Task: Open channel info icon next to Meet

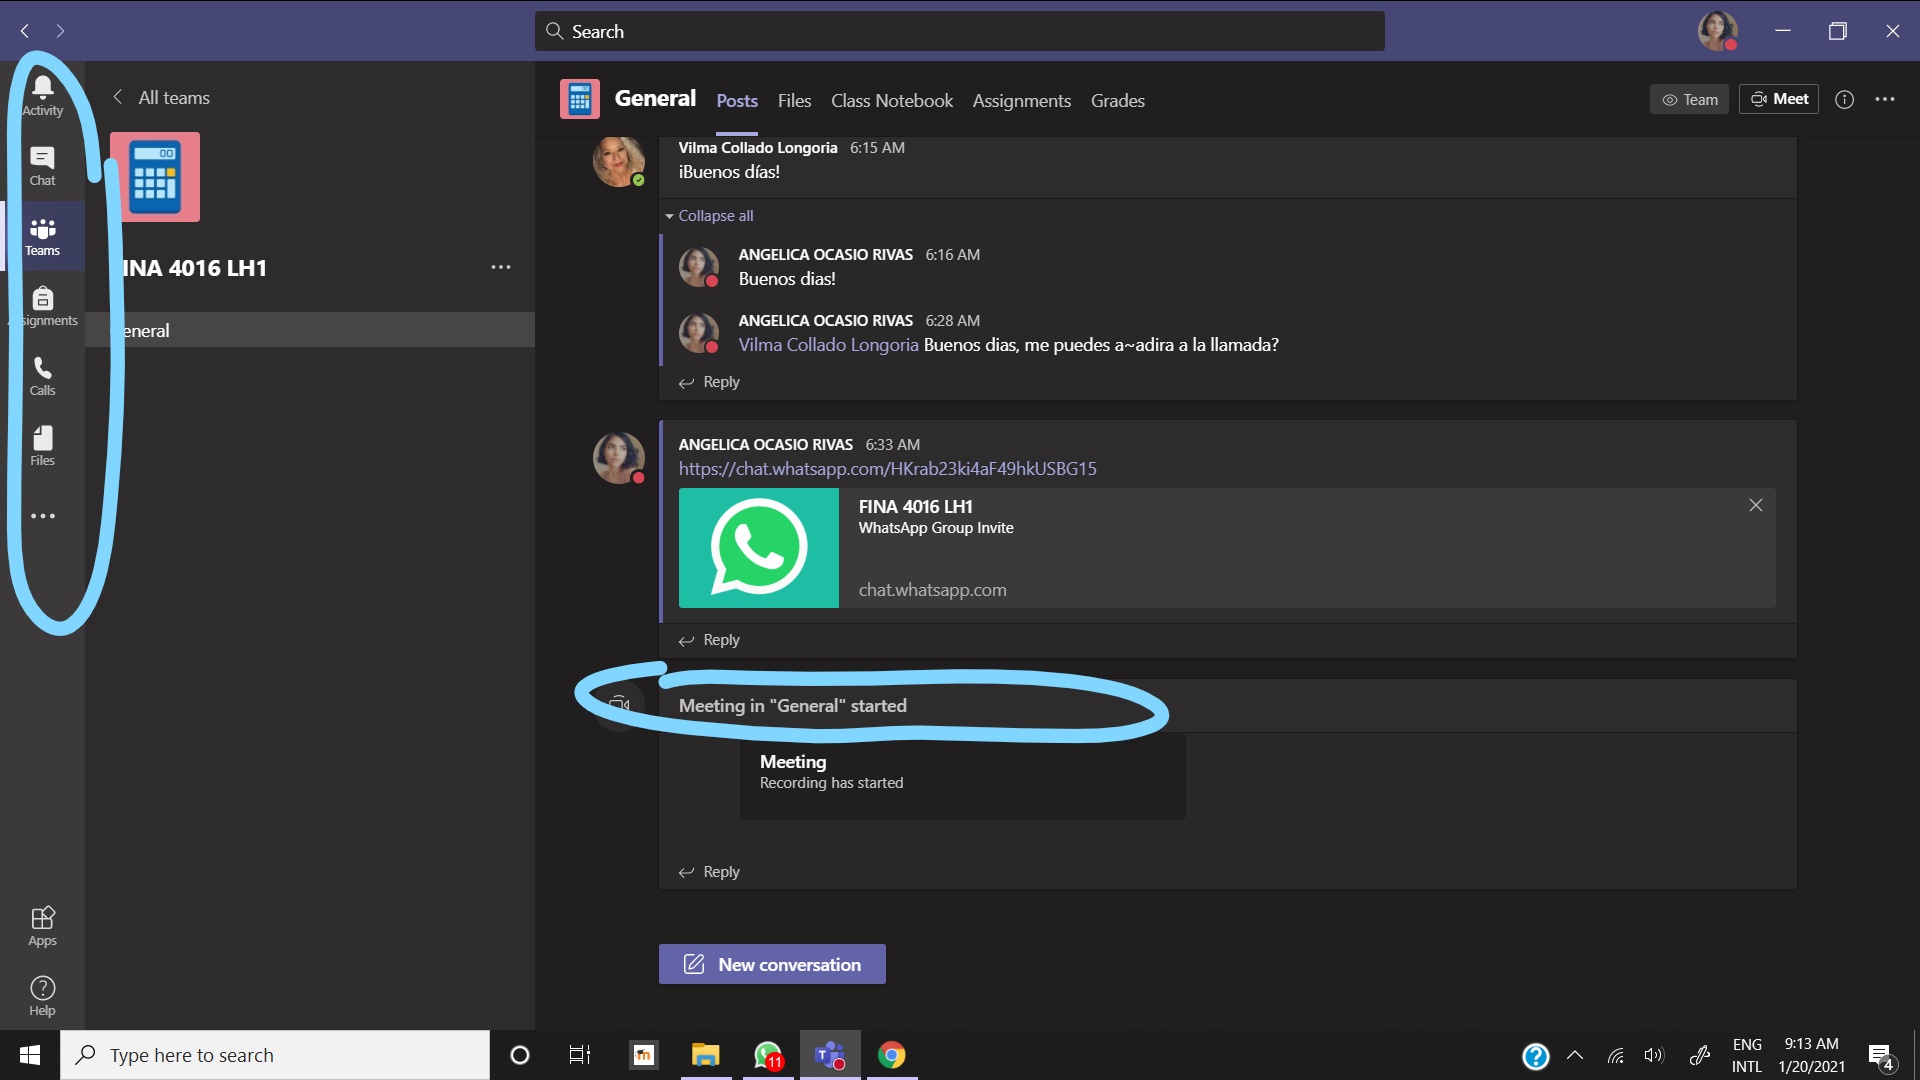Action: tap(1844, 100)
